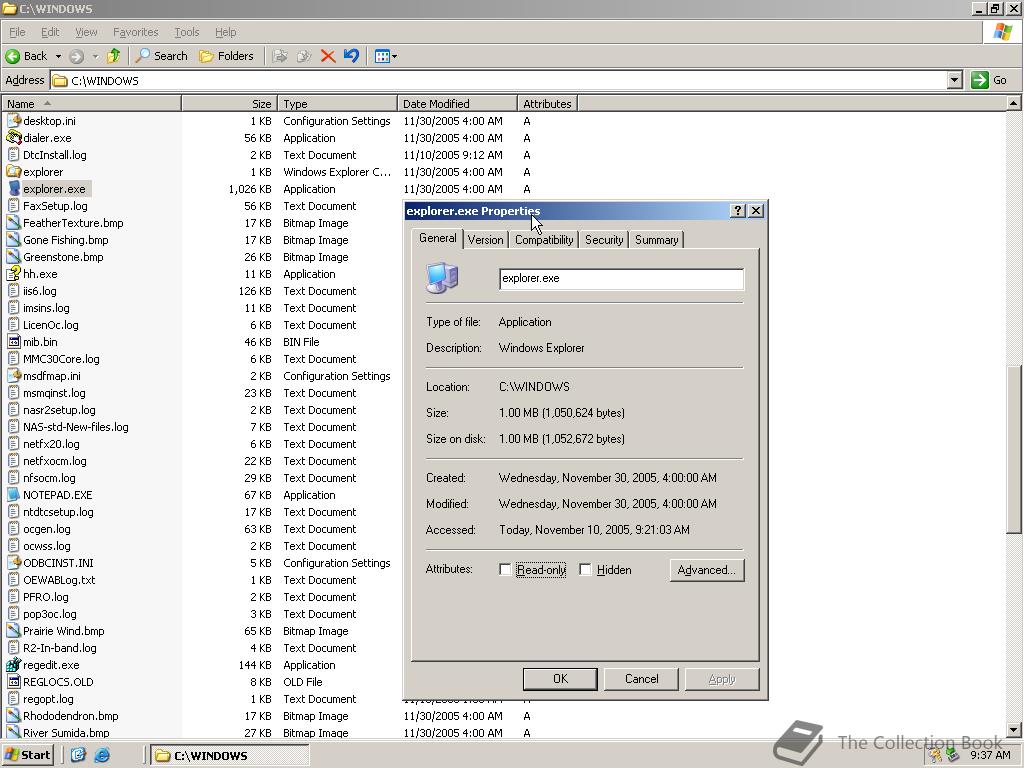Click the green Go button
Image resolution: width=1024 pixels, height=768 pixels.
pos(989,80)
